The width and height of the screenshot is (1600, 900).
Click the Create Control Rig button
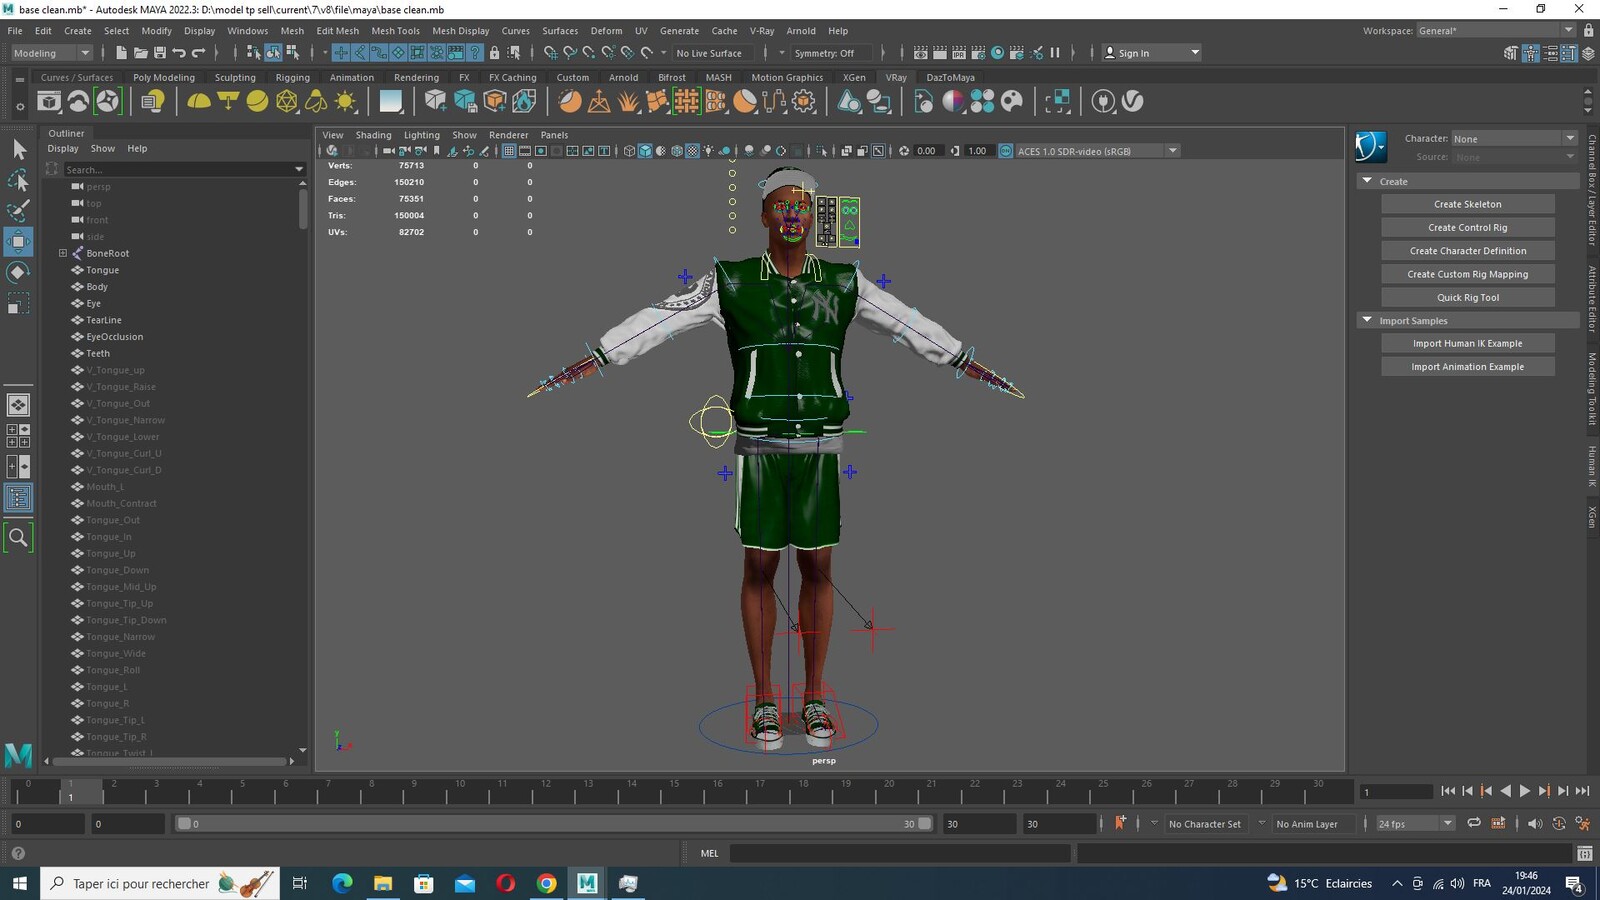tap(1467, 227)
